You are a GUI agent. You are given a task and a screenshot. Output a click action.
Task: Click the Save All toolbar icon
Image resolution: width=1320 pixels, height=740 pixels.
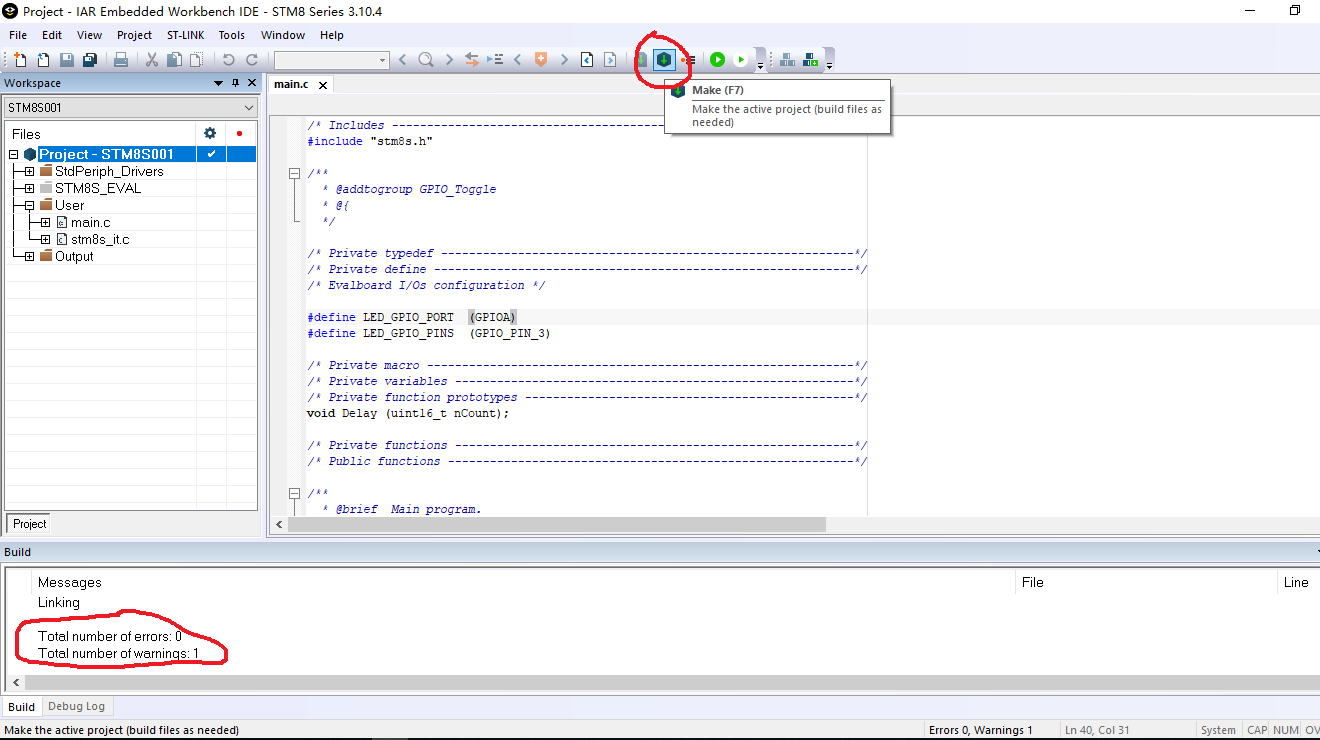point(90,60)
